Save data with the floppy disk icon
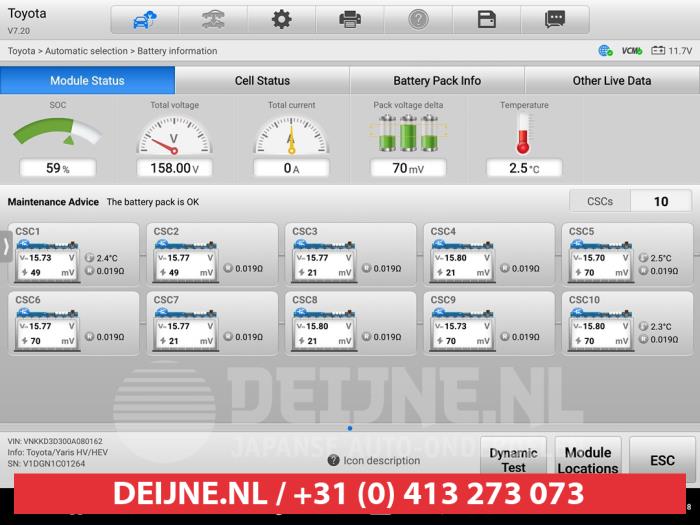This screenshot has height=525, width=700. pos(487,19)
